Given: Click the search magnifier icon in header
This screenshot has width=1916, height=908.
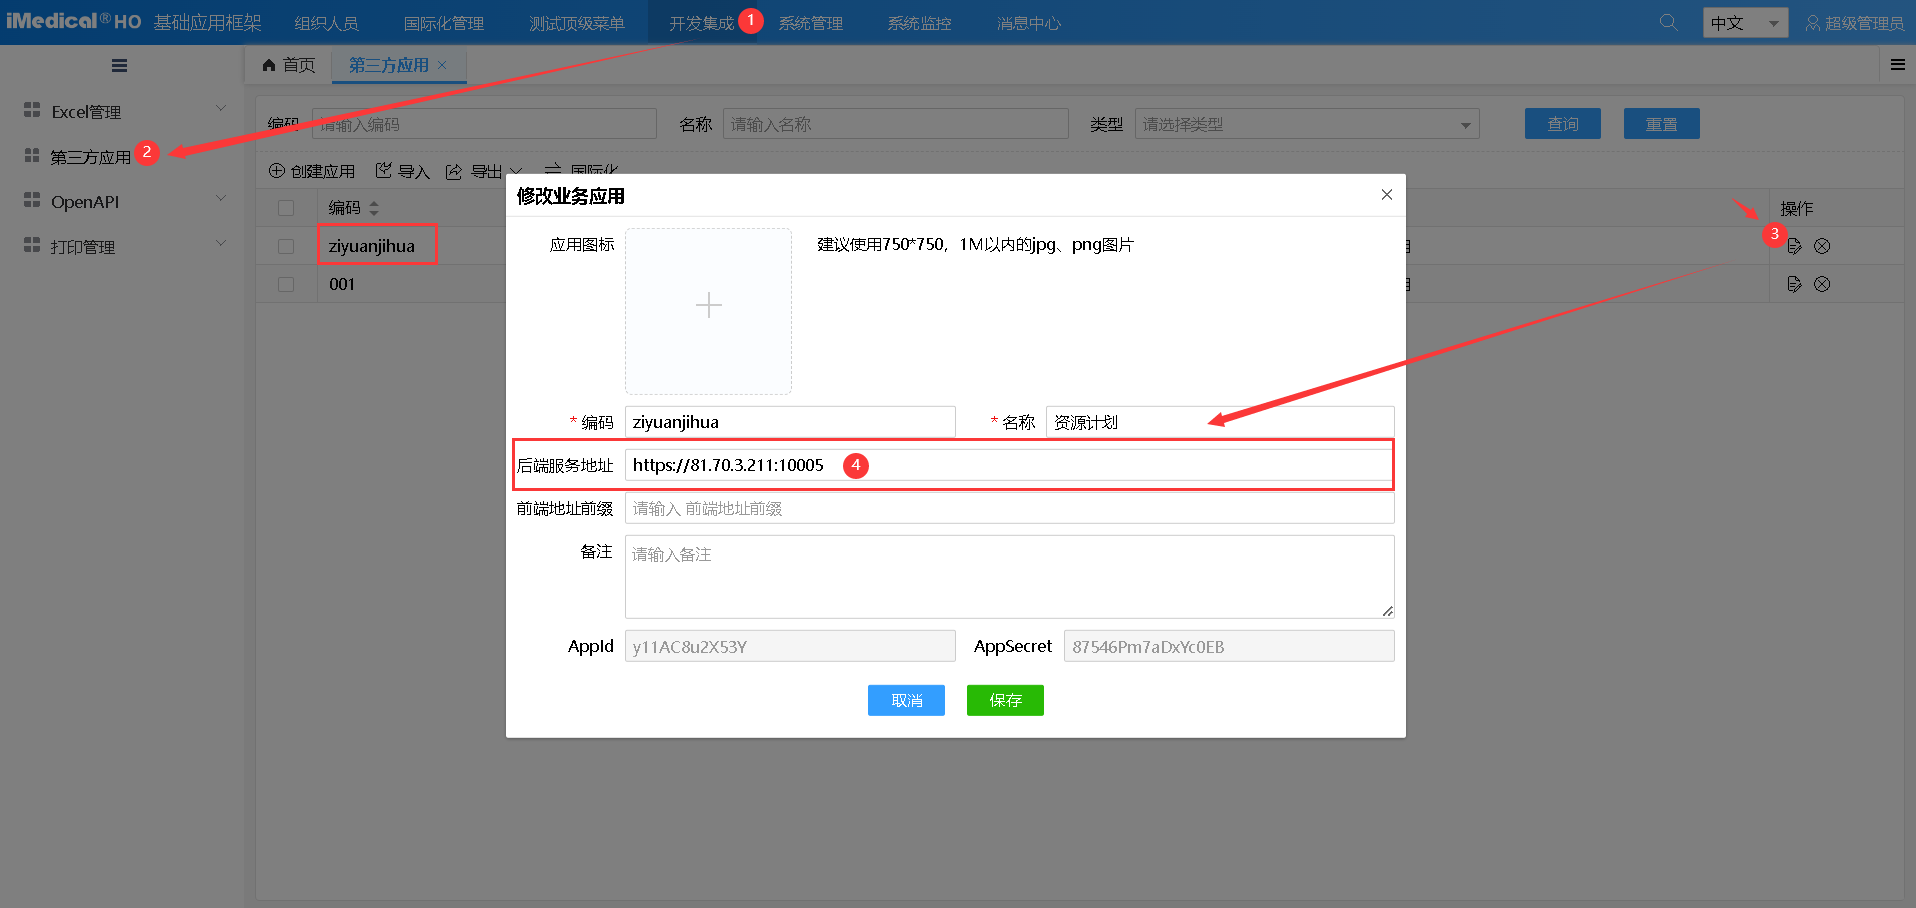Looking at the screenshot, I should pyautogui.click(x=1668, y=22).
